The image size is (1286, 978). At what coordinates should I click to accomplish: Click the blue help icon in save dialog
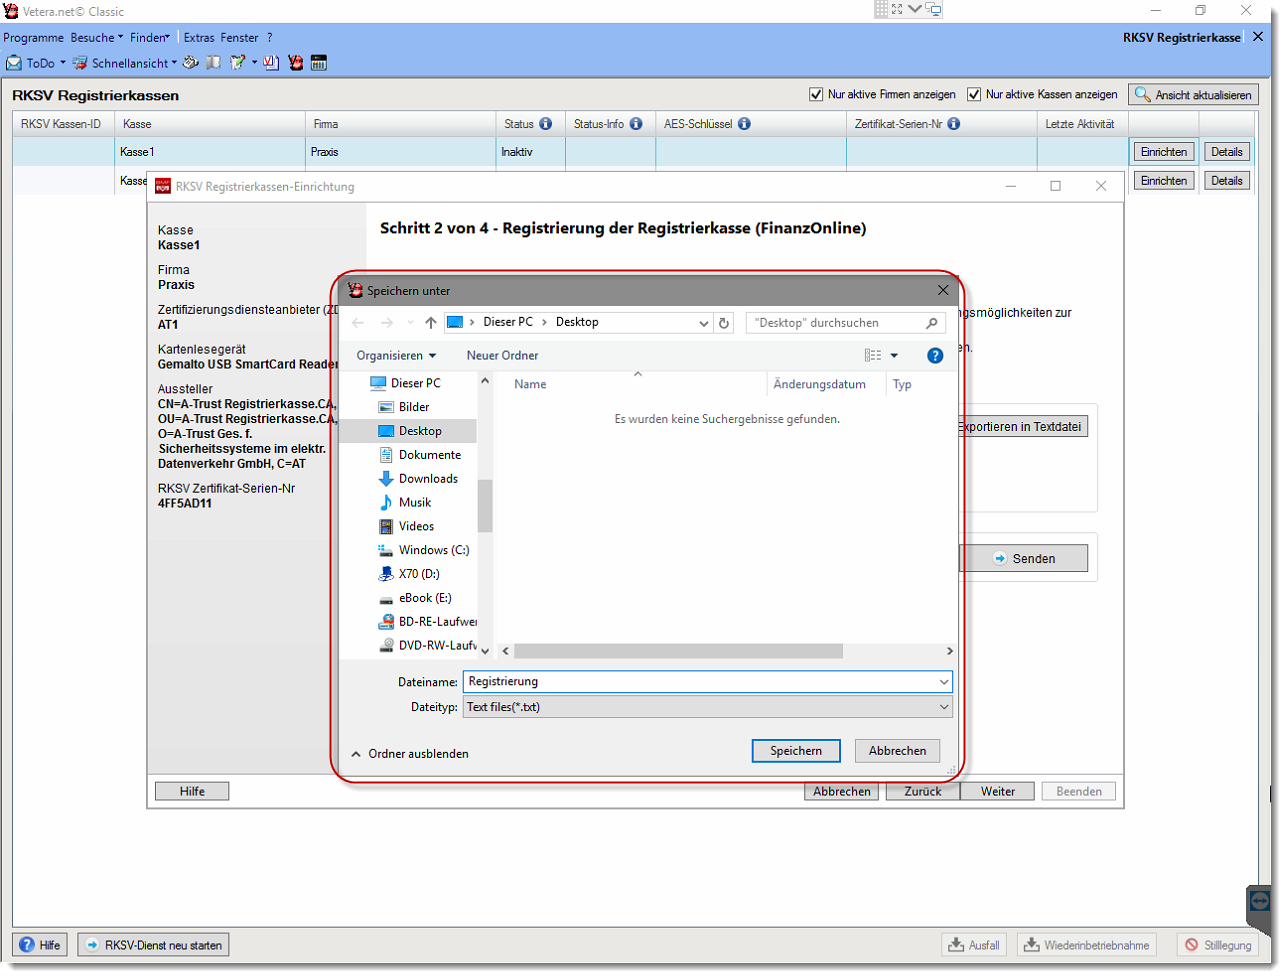click(935, 355)
